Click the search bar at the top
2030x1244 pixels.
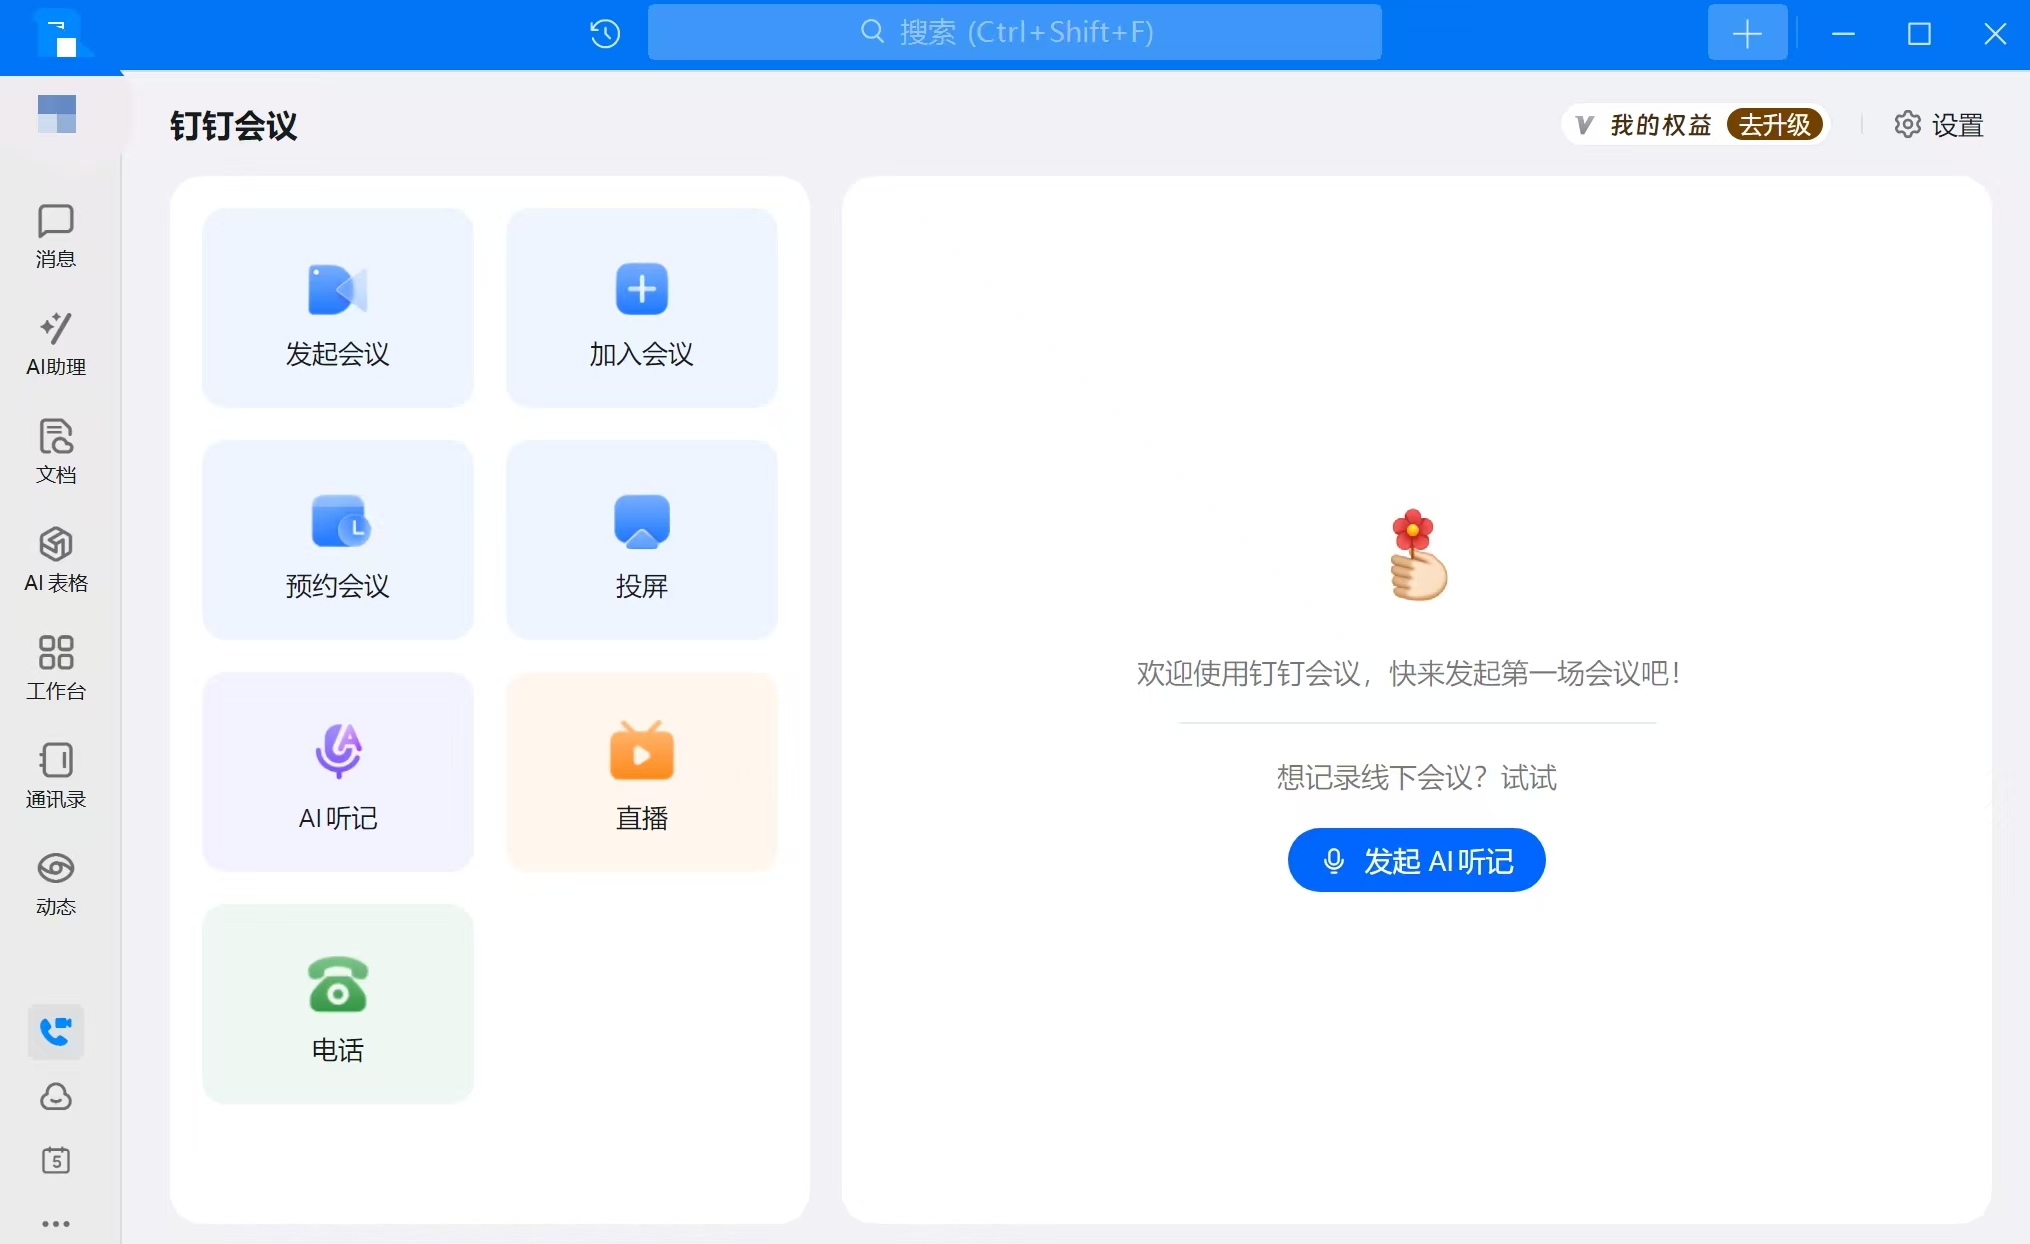point(1014,32)
